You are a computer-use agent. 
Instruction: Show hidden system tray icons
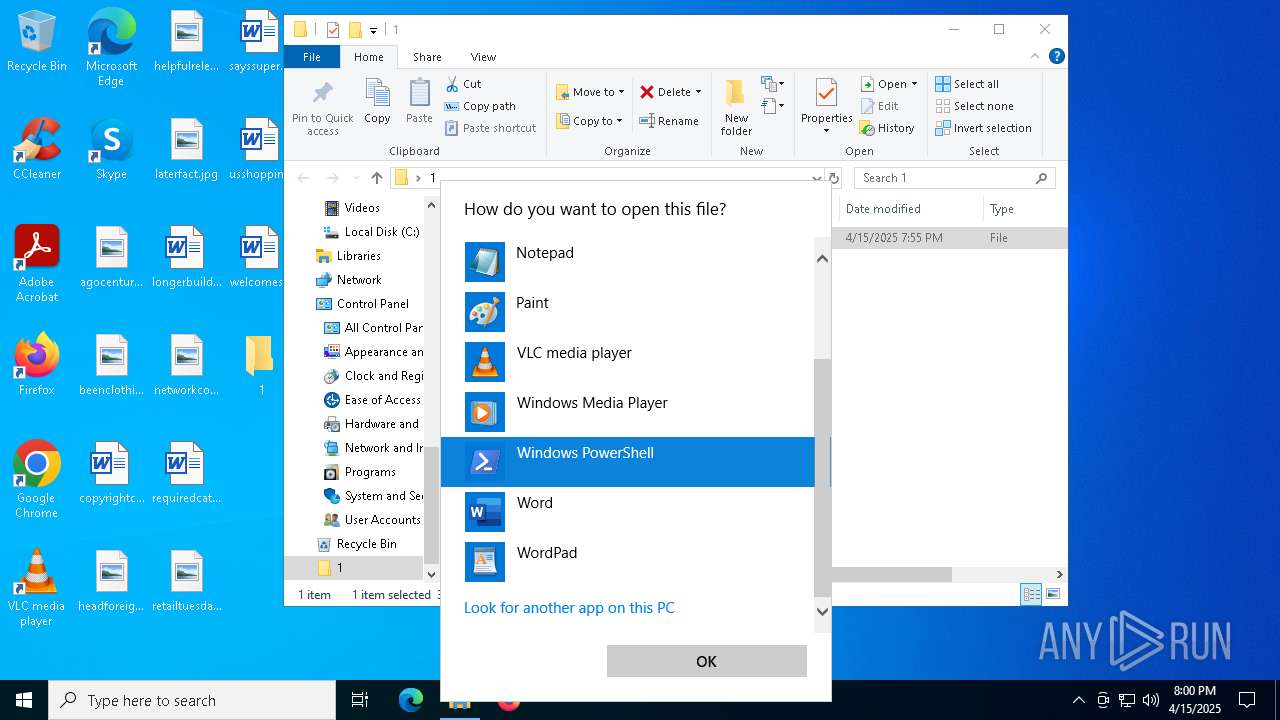point(1078,700)
